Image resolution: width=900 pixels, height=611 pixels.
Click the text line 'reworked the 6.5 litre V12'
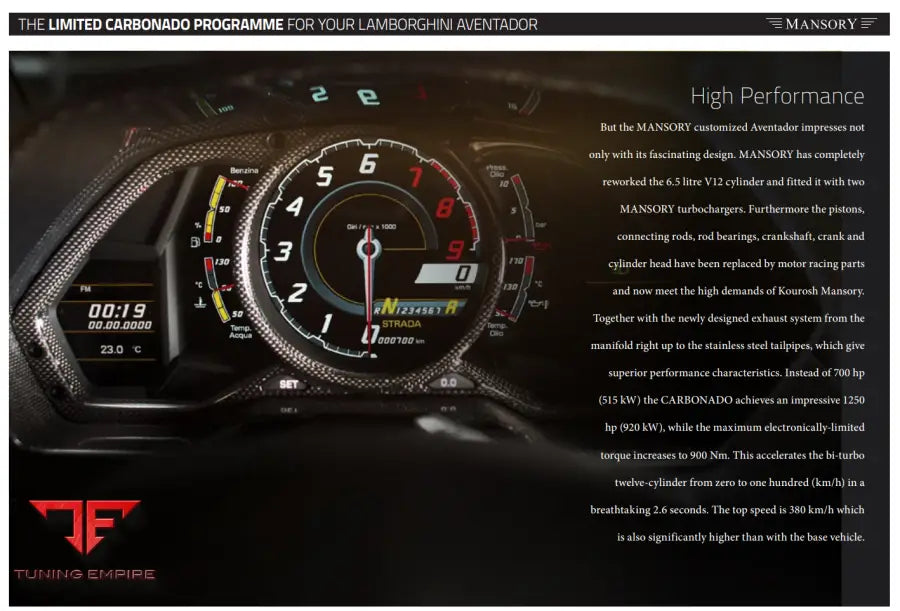click(x=734, y=181)
